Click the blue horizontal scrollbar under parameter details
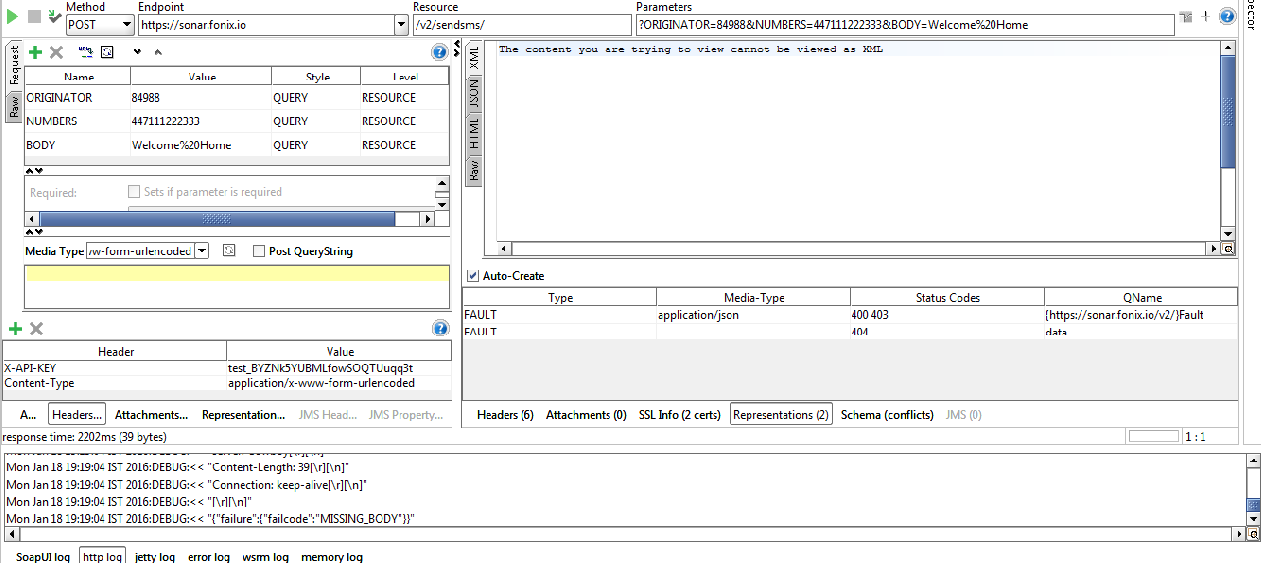Image resolution: width=1261 pixels, height=563 pixels. [x=216, y=219]
